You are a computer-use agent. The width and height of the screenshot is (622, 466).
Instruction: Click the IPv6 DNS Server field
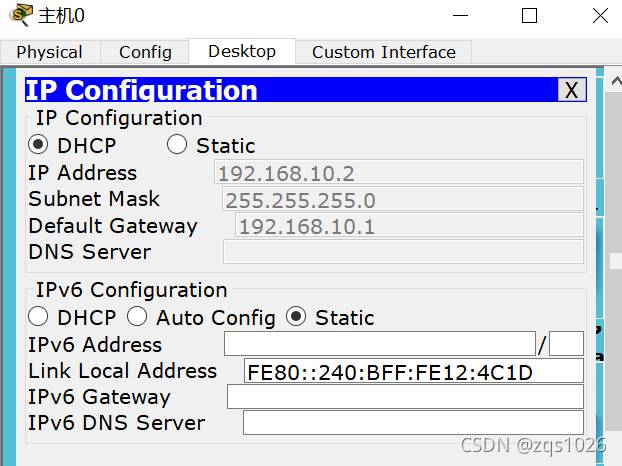click(x=413, y=423)
